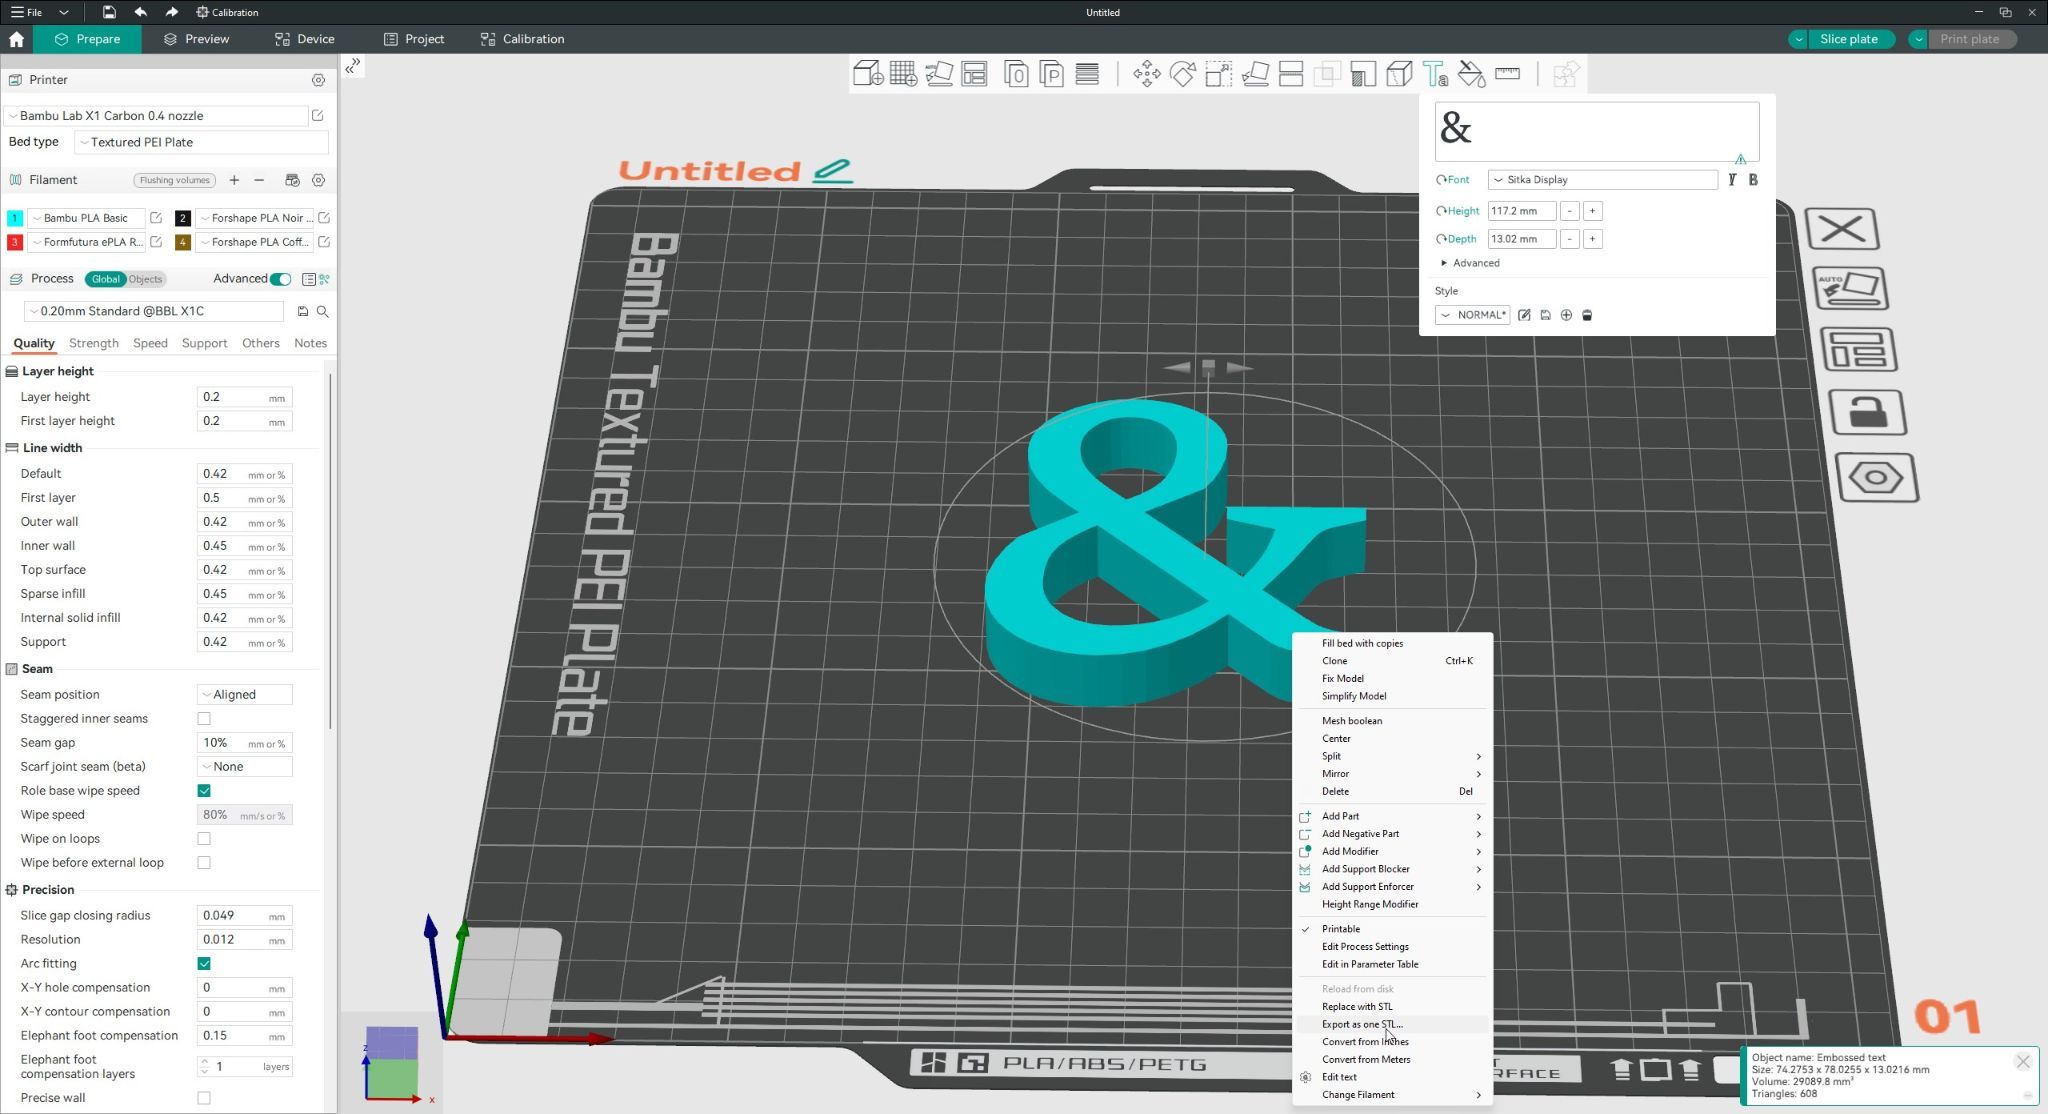Select the Move tool

click(x=1146, y=74)
